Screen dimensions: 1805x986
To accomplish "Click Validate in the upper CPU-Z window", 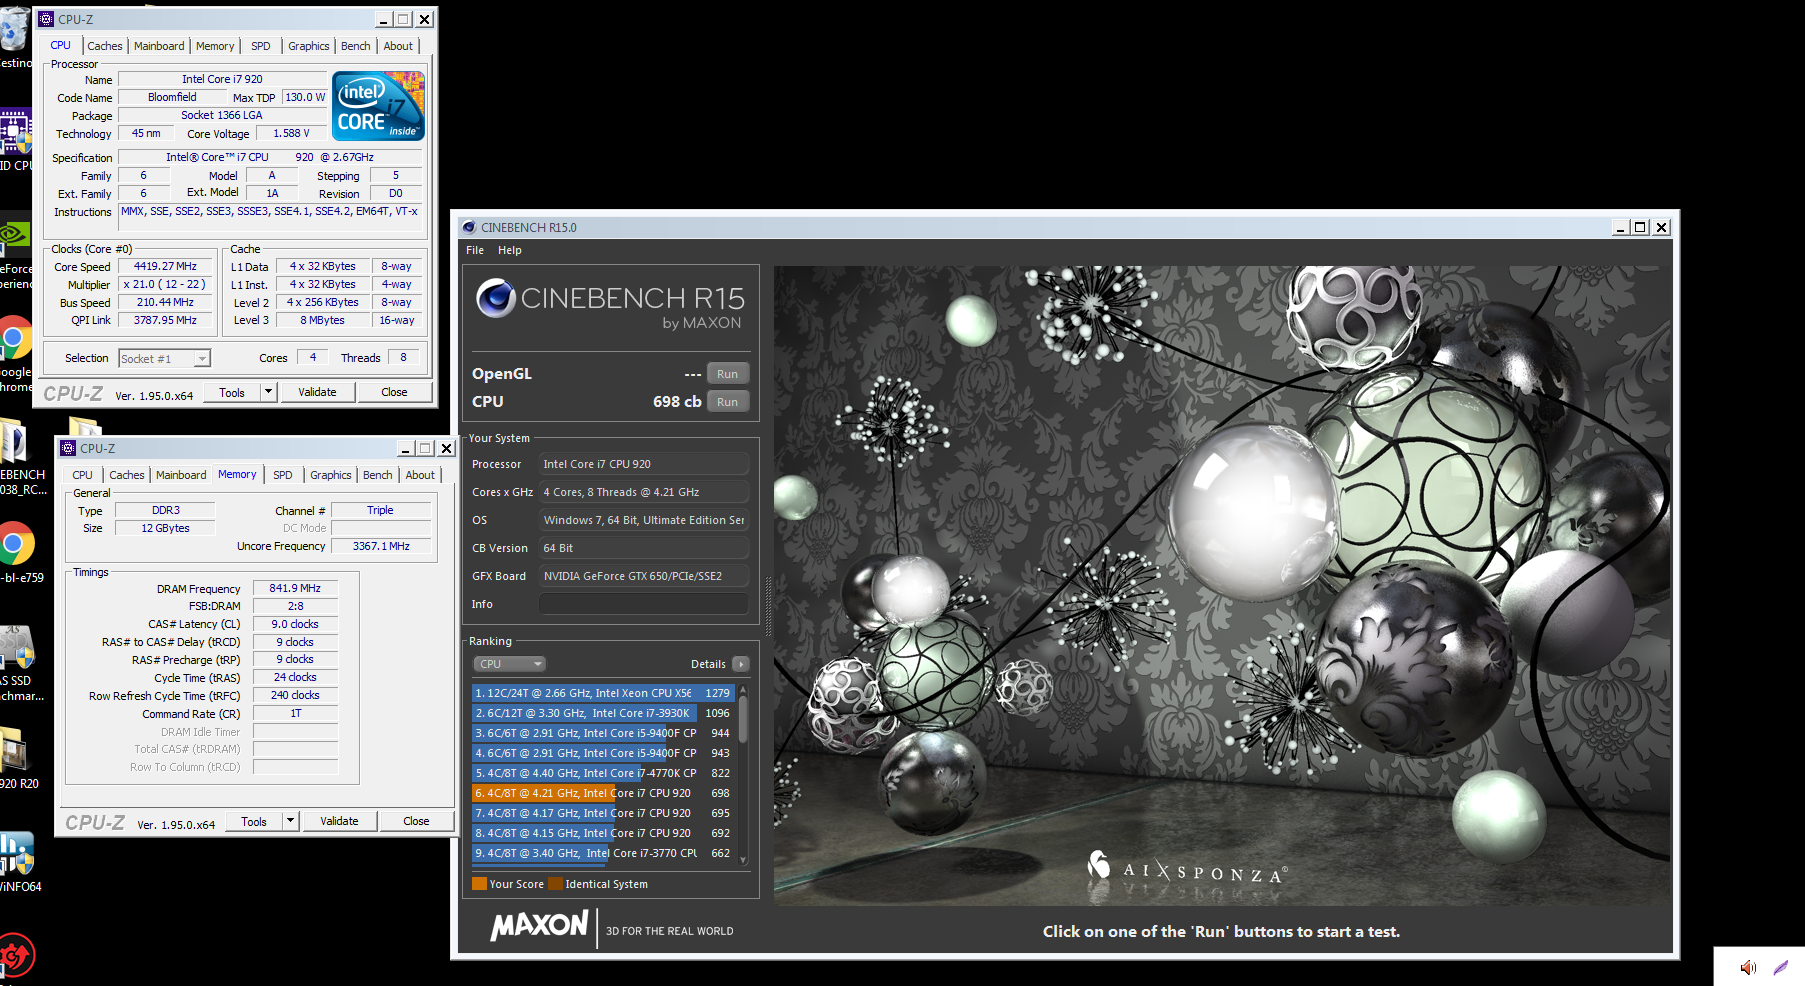I will (x=317, y=392).
